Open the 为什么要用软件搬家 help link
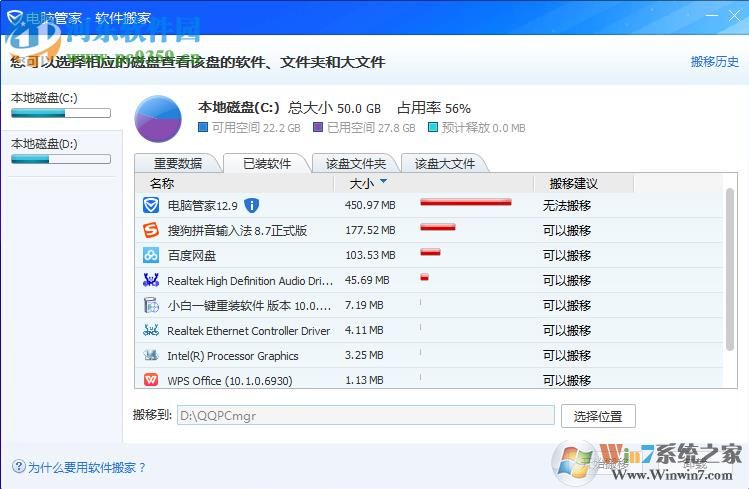 pos(86,467)
